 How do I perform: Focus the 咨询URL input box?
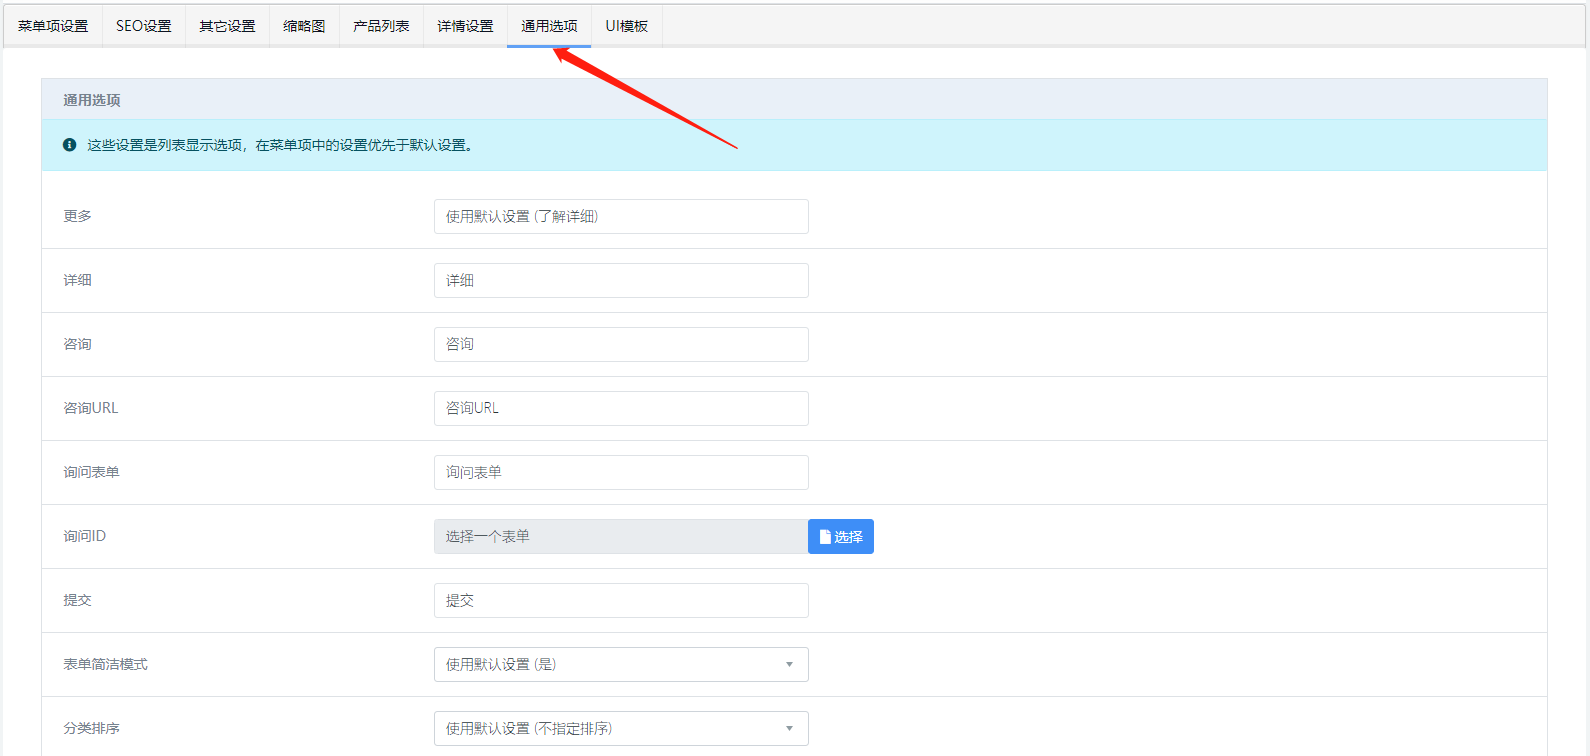(620, 409)
